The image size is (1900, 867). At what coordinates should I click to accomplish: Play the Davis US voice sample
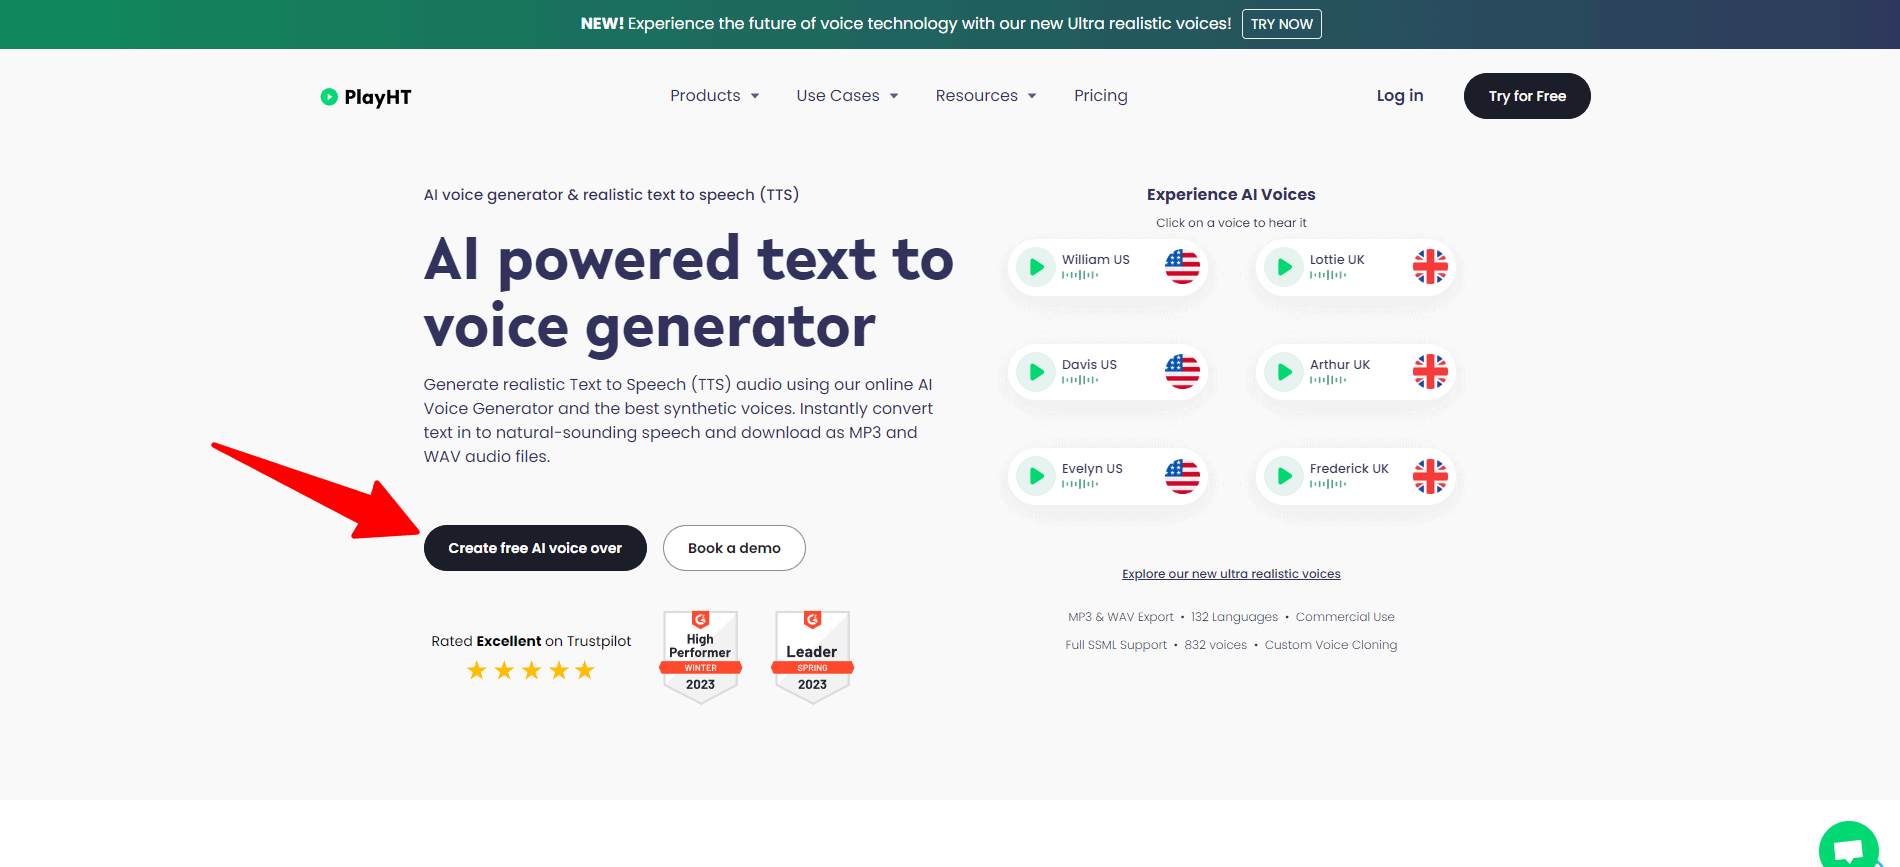click(x=1036, y=372)
